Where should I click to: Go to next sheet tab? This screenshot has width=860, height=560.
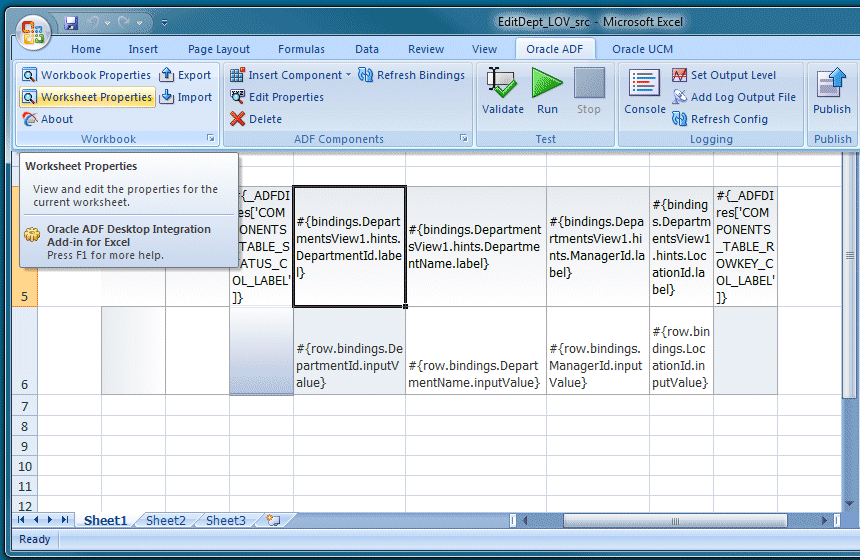(50, 519)
